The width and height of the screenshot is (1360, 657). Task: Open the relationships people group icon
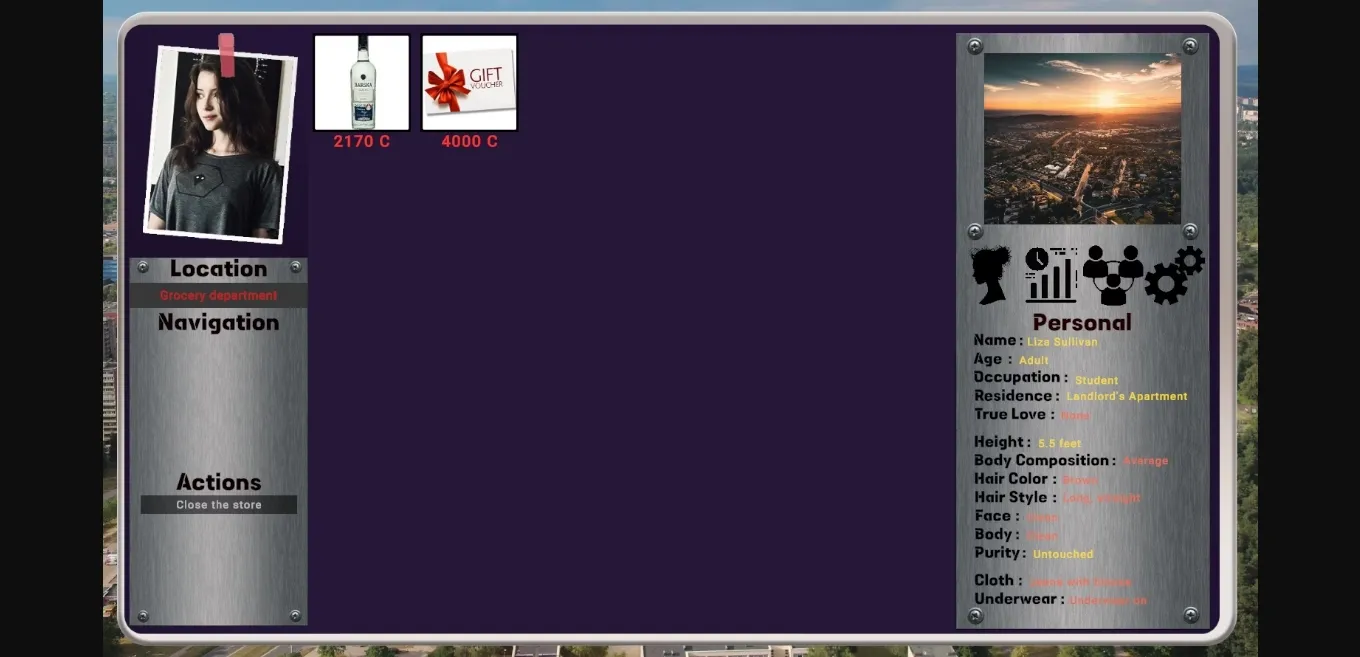(1112, 275)
